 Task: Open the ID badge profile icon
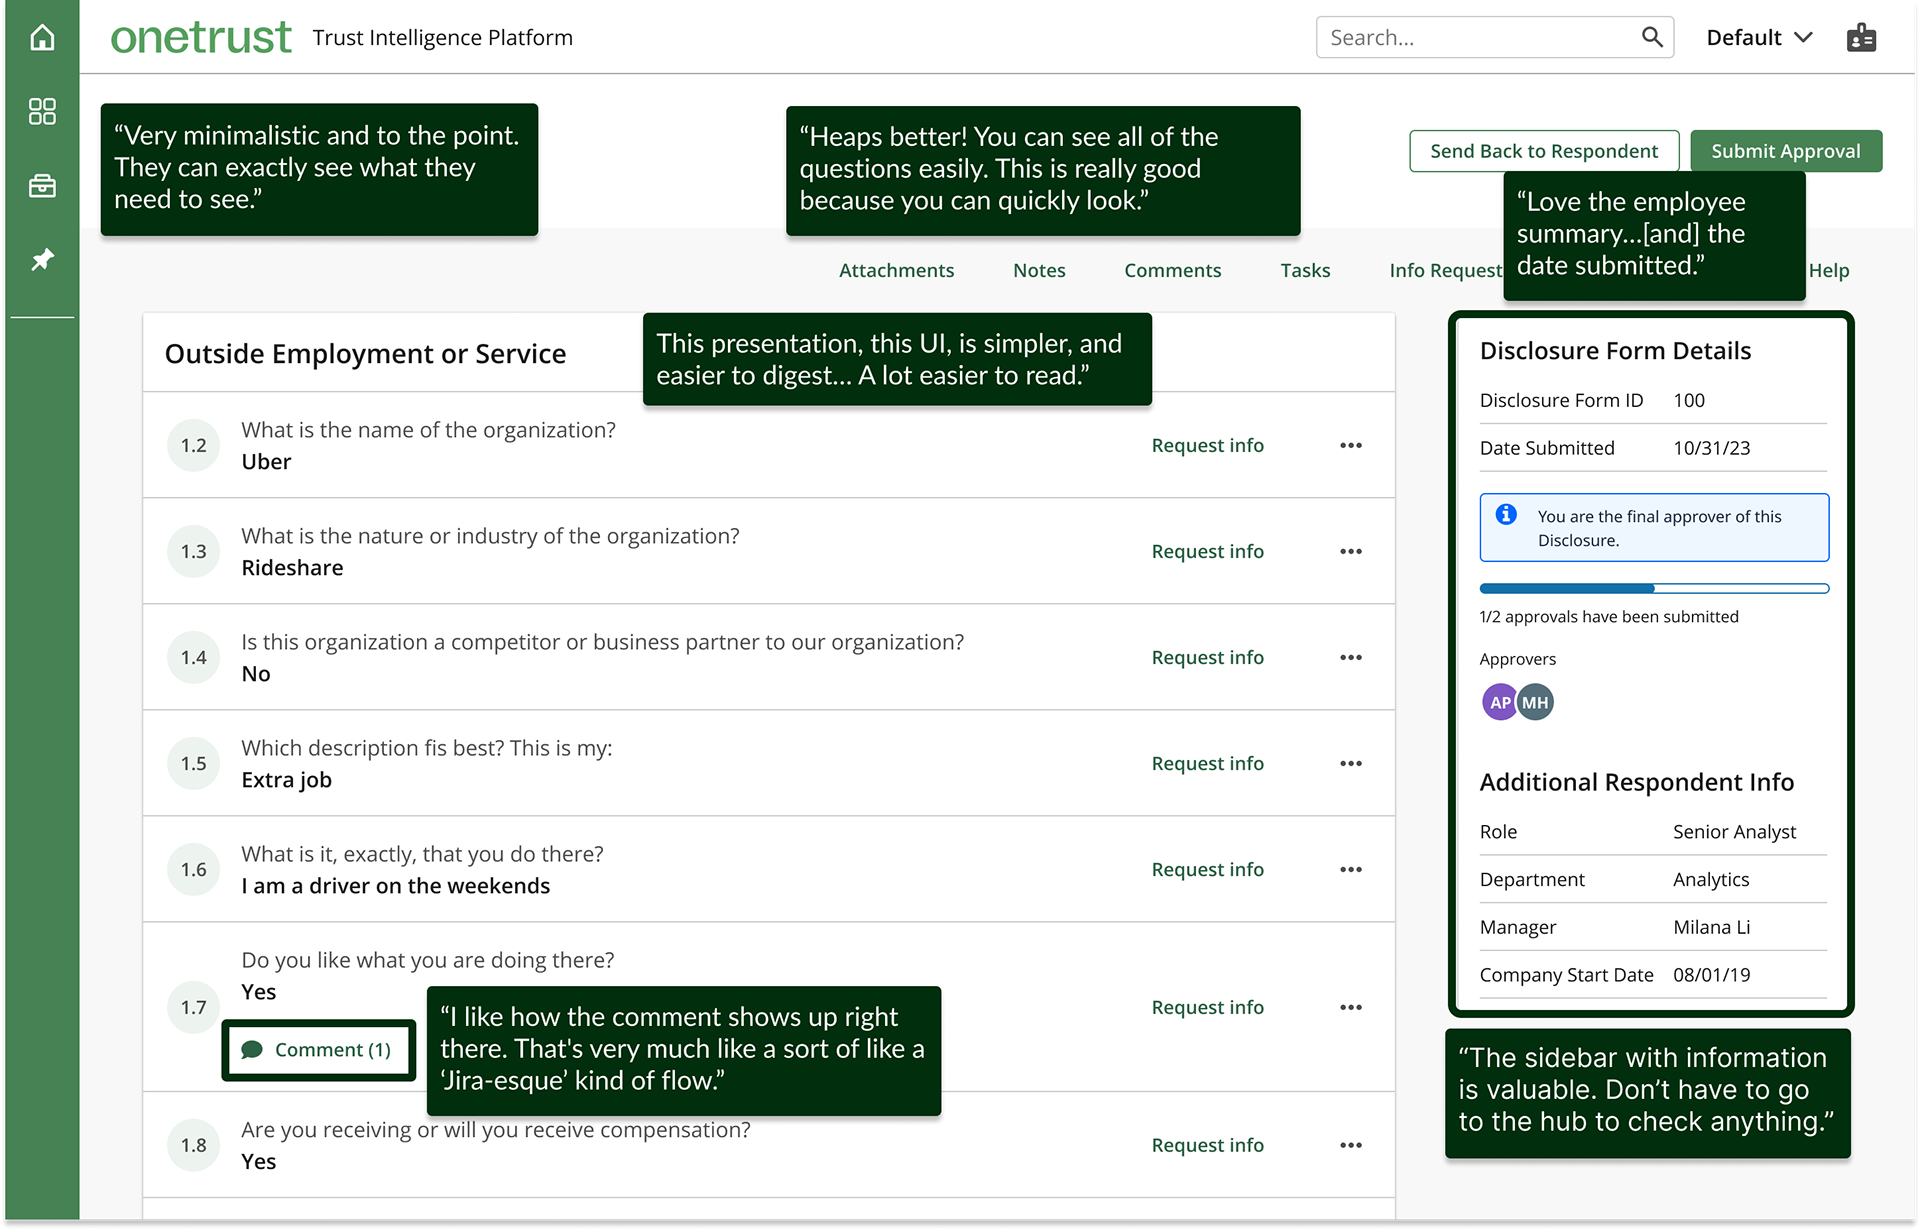tap(1861, 38)
